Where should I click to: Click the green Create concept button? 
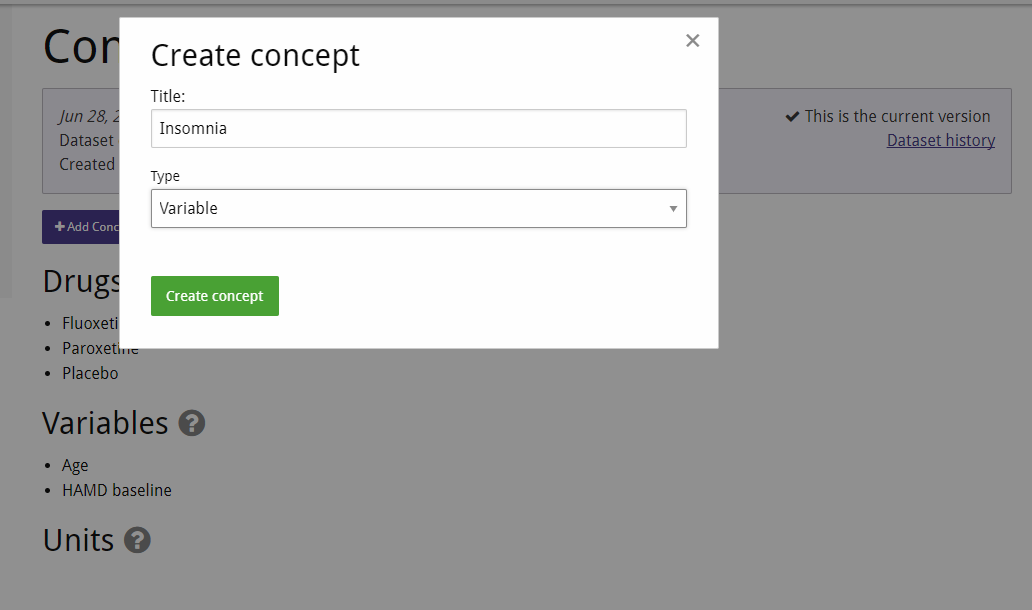point(215,296)
